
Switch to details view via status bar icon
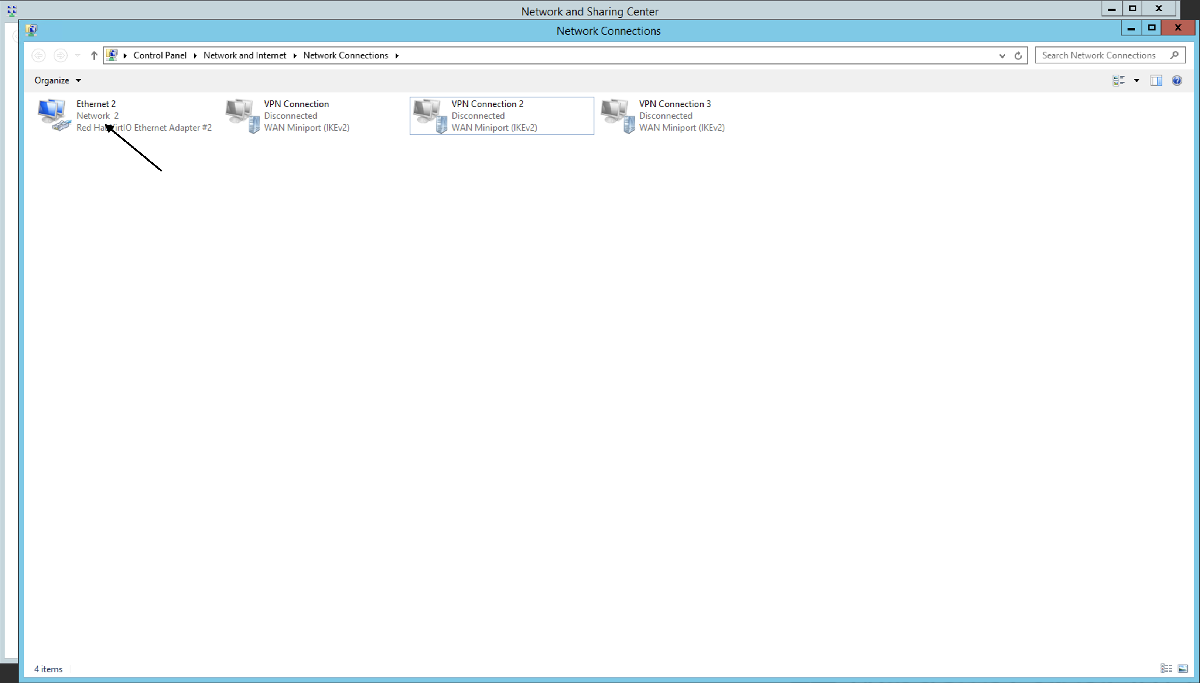point(1164,668)
